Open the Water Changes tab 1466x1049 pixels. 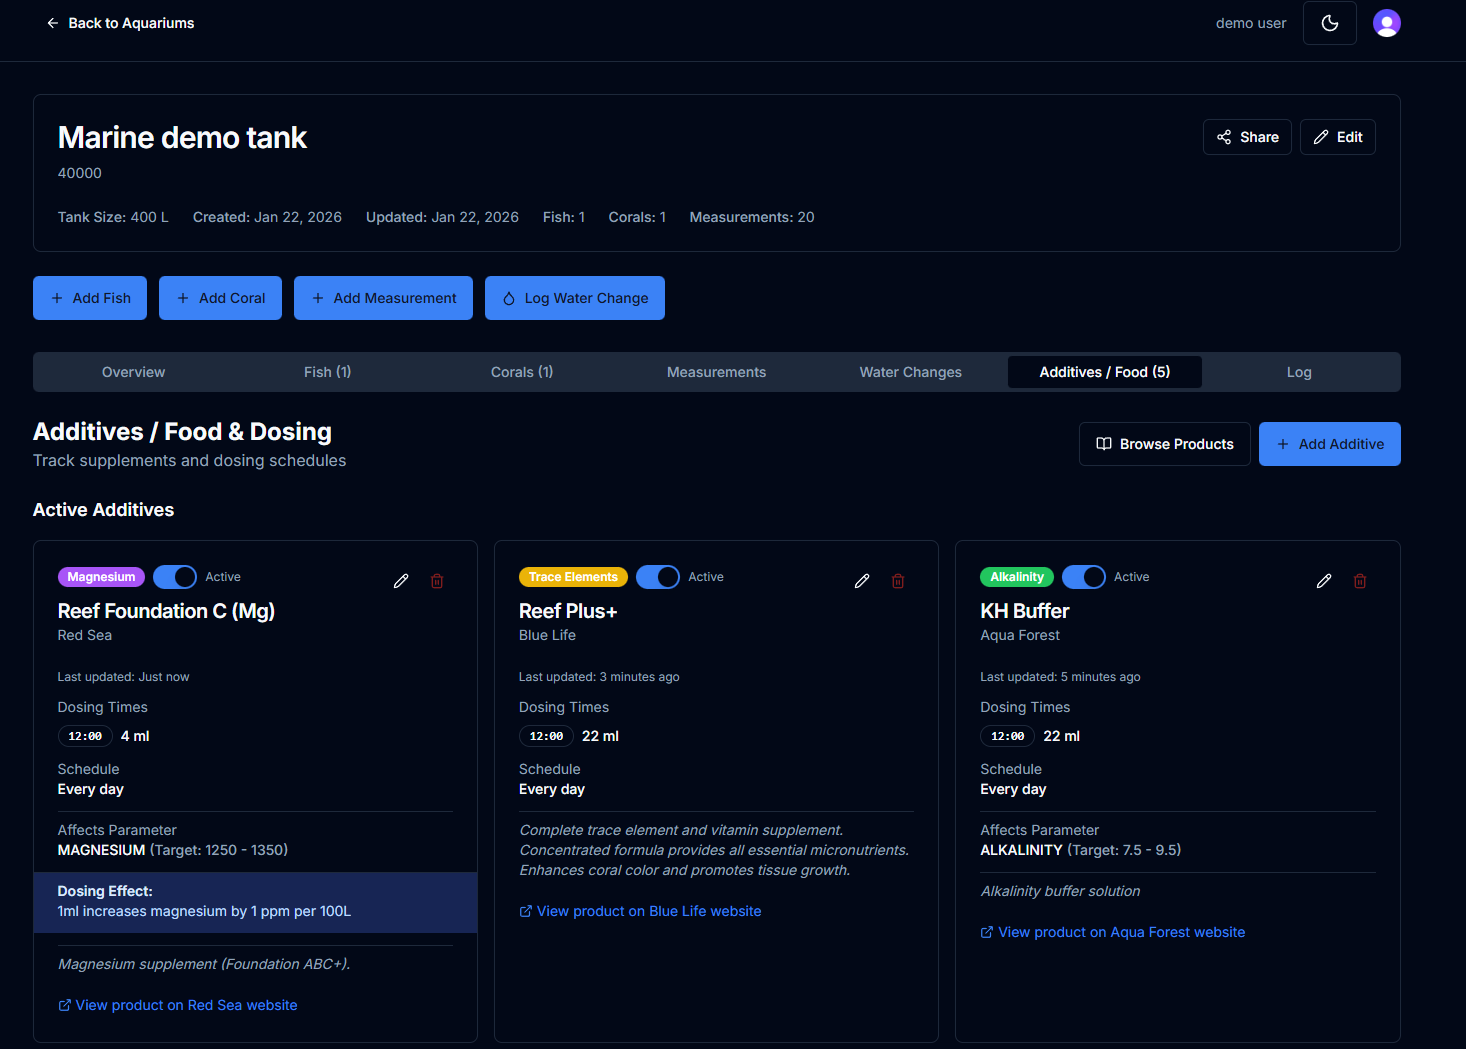tap(910, 372)
